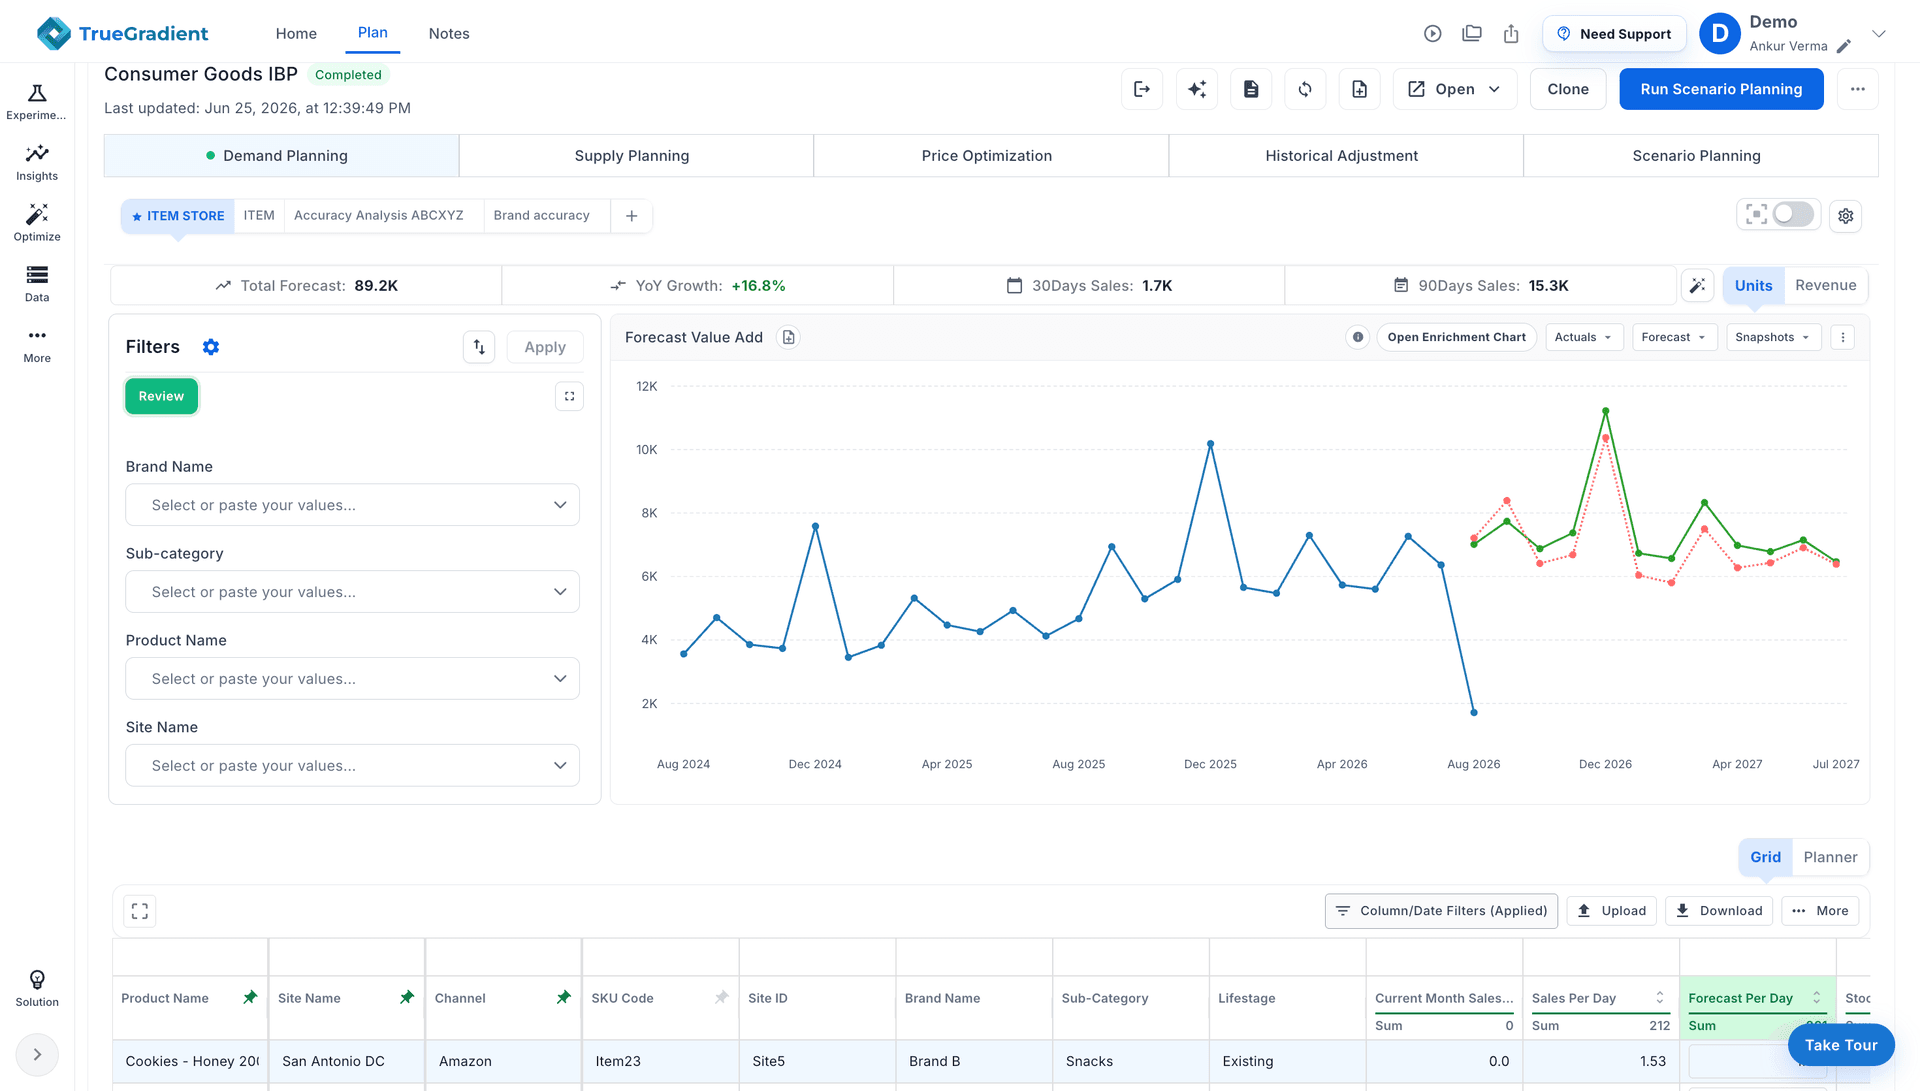
Task: Expand the sidebar with the arrow button
Action: [37, 1054]
